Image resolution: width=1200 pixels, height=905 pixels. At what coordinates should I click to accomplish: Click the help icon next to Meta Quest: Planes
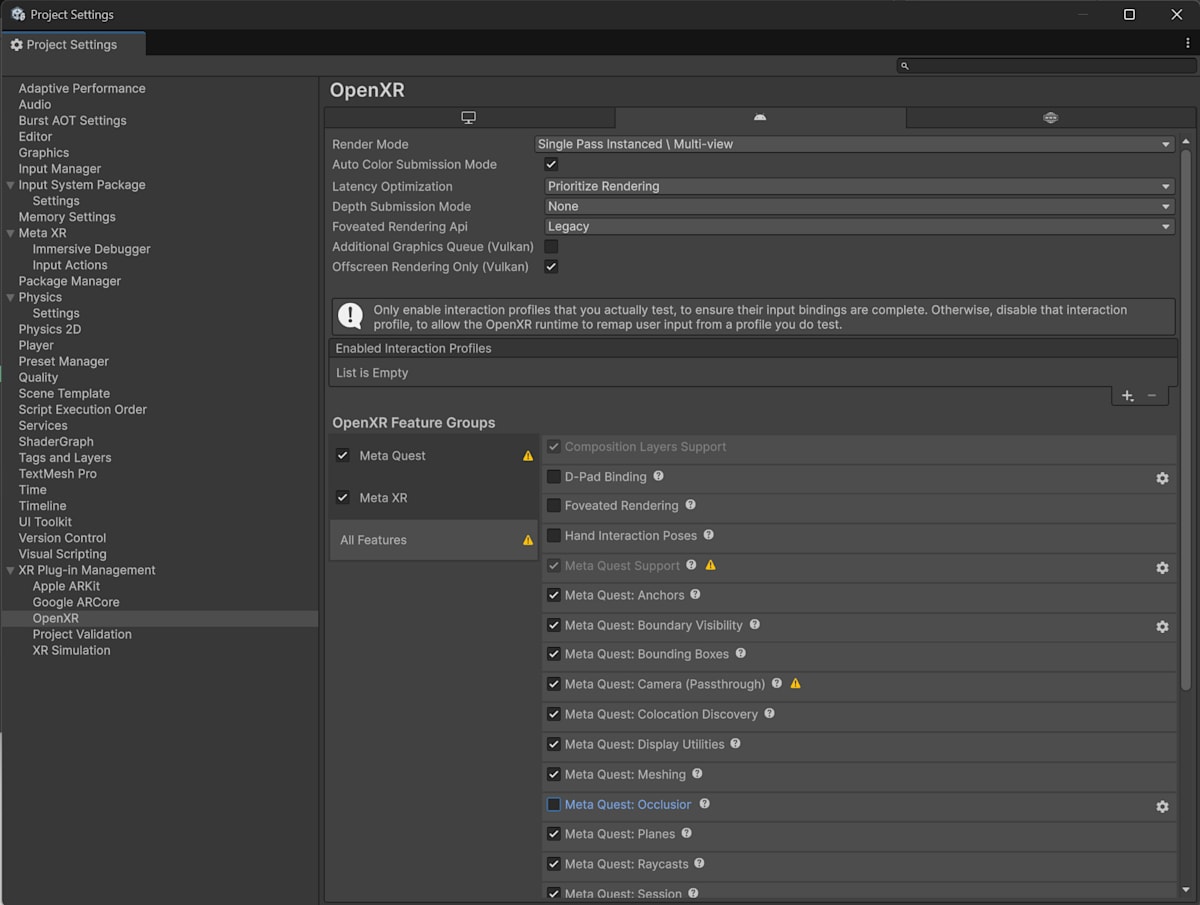(686, 833)
